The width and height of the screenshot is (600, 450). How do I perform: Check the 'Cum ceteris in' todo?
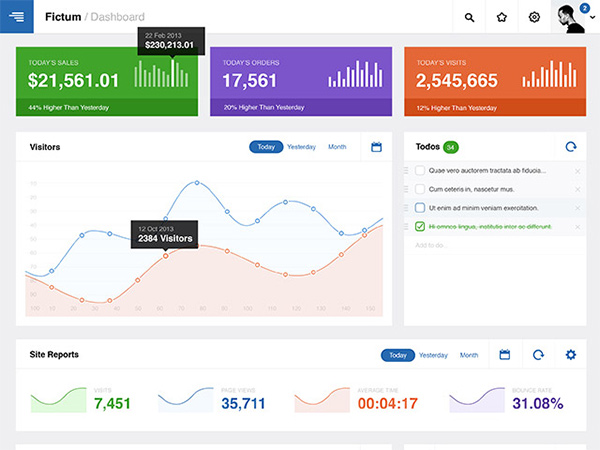point(420,189)
